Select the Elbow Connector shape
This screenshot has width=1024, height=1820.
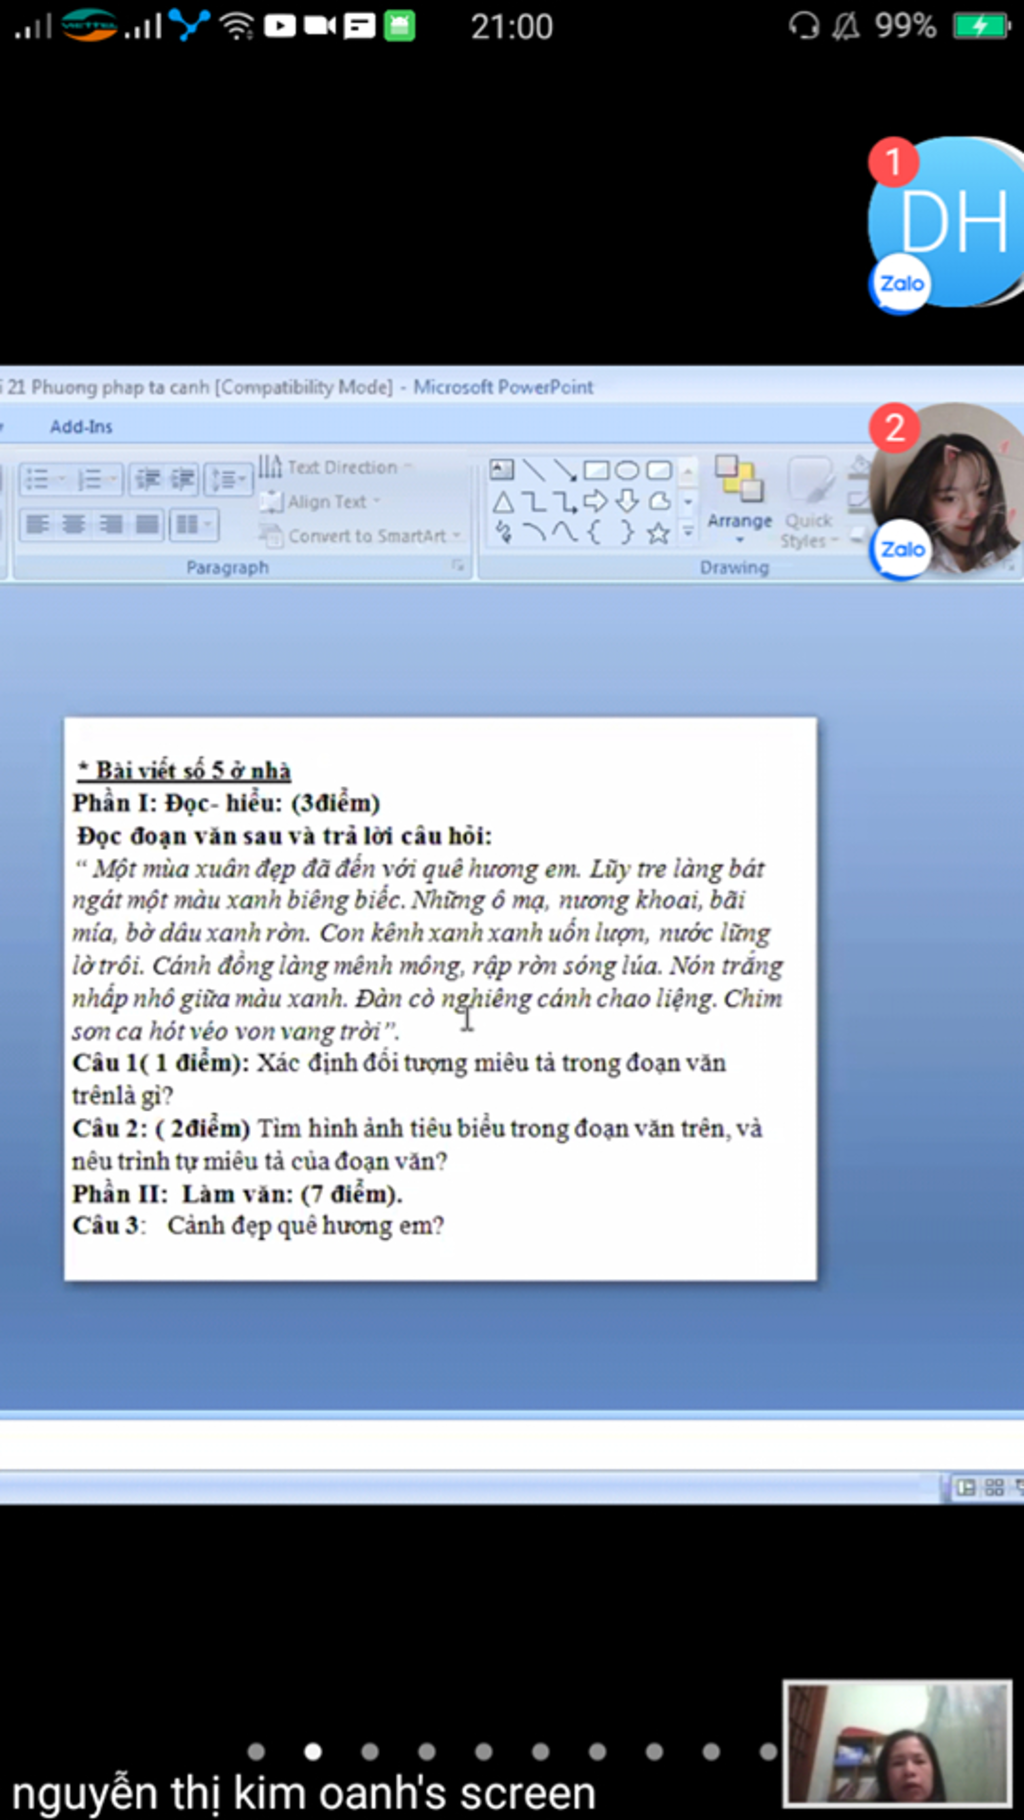coord(534,502)
